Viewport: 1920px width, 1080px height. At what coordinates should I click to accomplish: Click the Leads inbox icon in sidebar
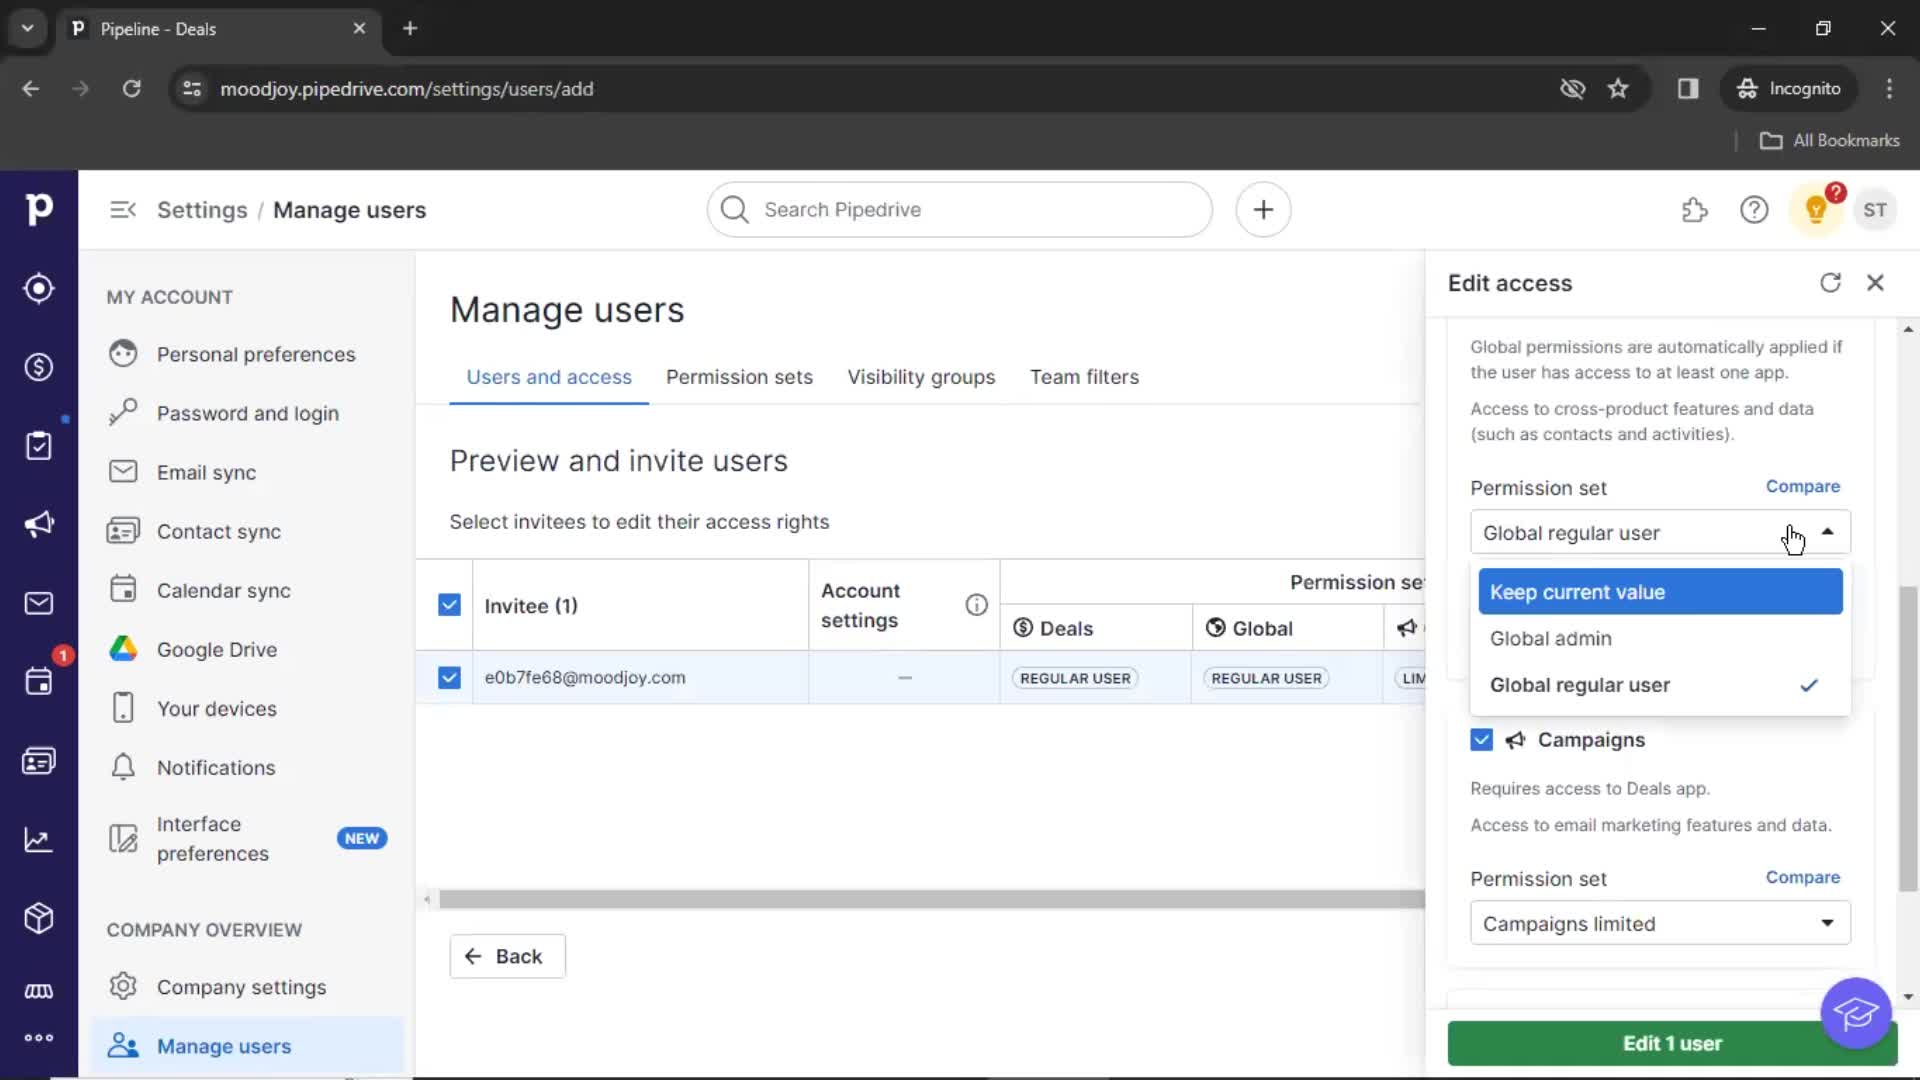pos(38,287)
